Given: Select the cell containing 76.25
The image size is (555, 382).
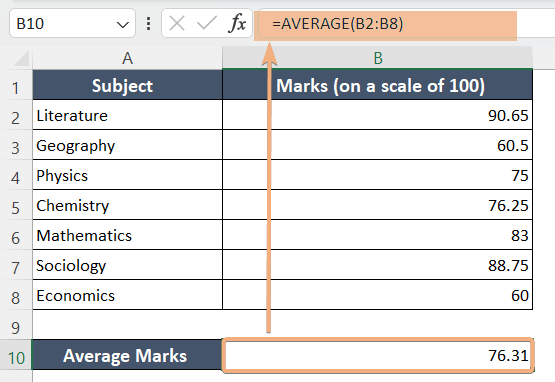Looking at the screenshot, I should (377, 205).
